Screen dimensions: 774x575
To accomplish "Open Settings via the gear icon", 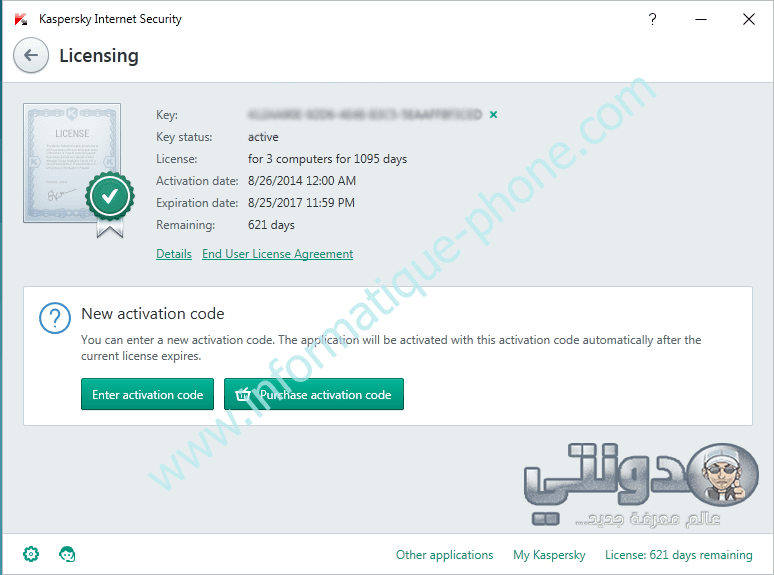I will 31,554.
